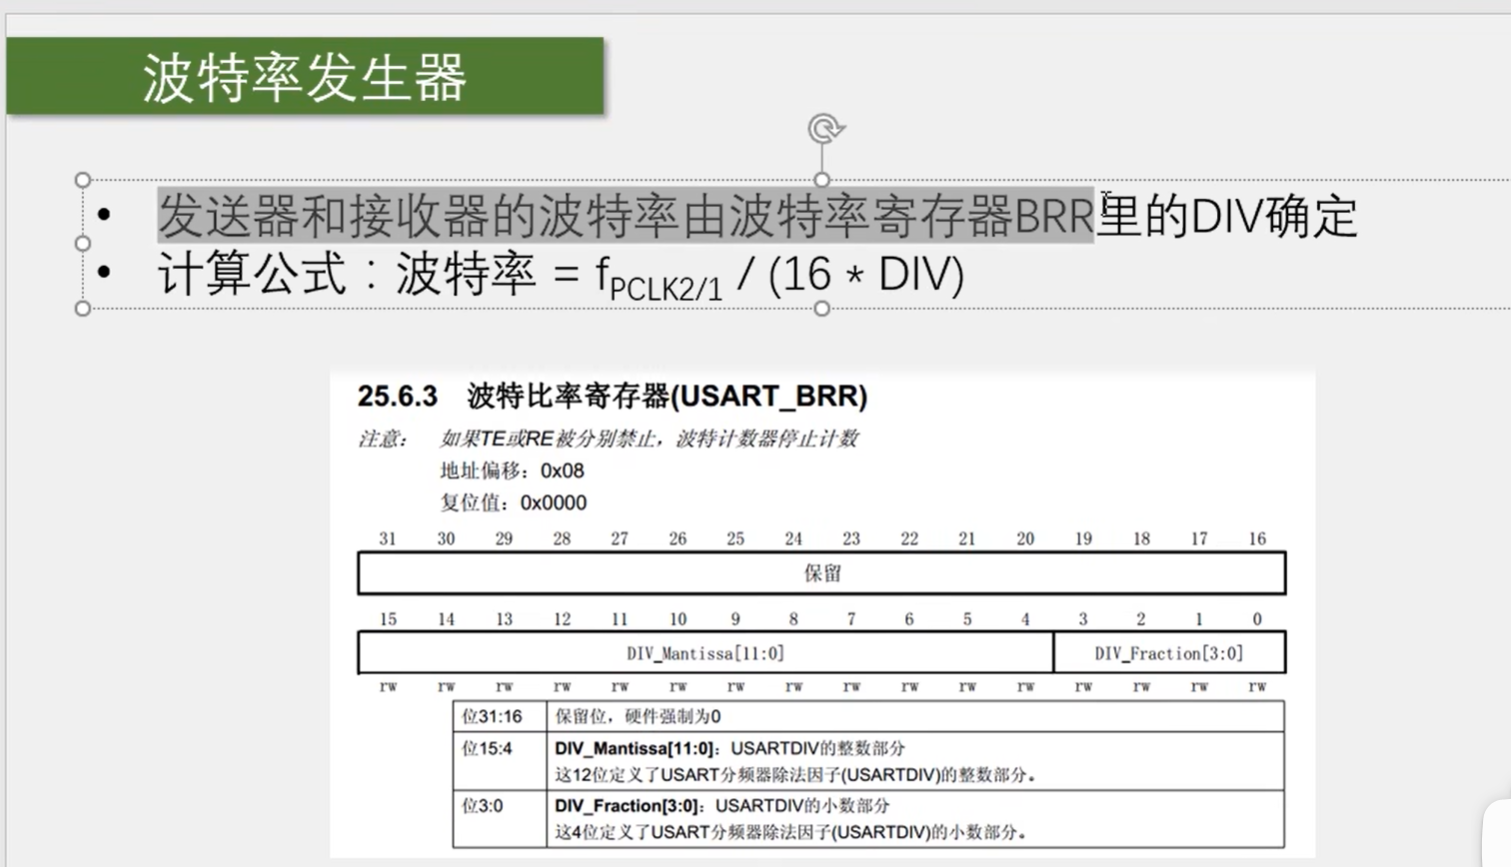Click the top-left sizing handle of text box
Screen dimensions: 1511x867
coord(83,180)
